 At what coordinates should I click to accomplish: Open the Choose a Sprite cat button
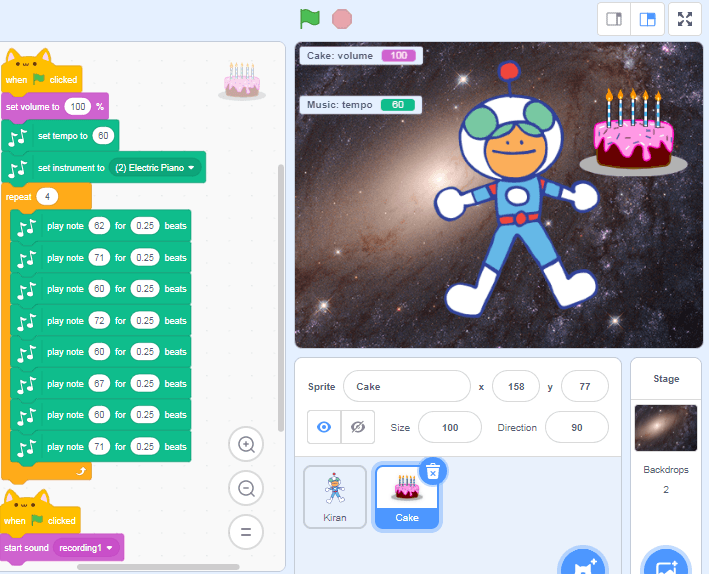(582, 563)
